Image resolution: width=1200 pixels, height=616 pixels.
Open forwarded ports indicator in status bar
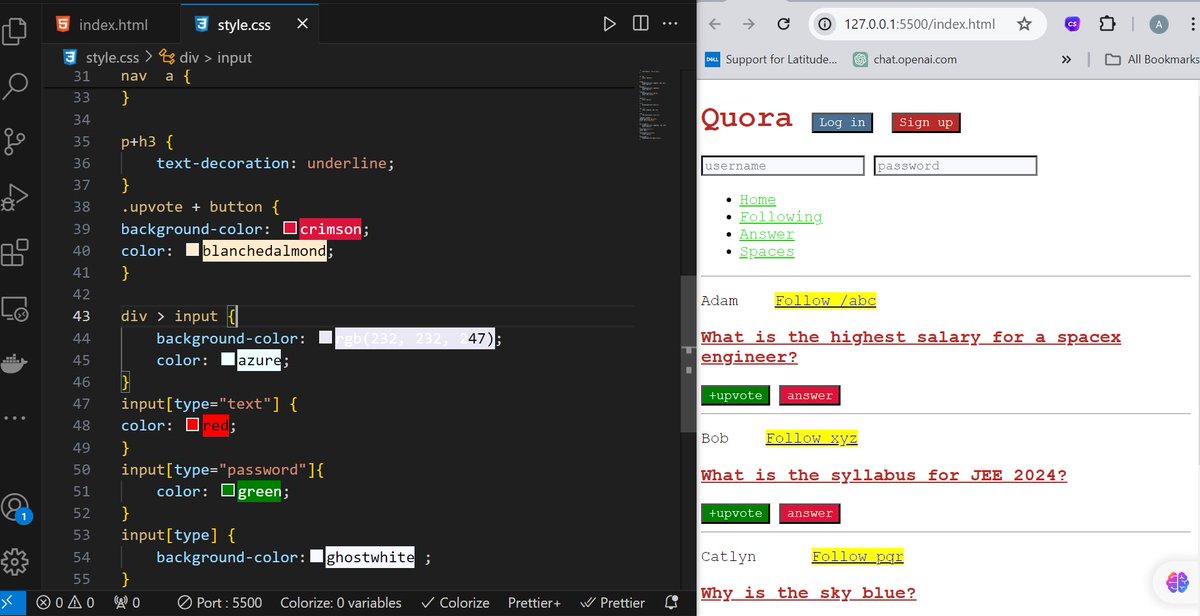(127, 603)
